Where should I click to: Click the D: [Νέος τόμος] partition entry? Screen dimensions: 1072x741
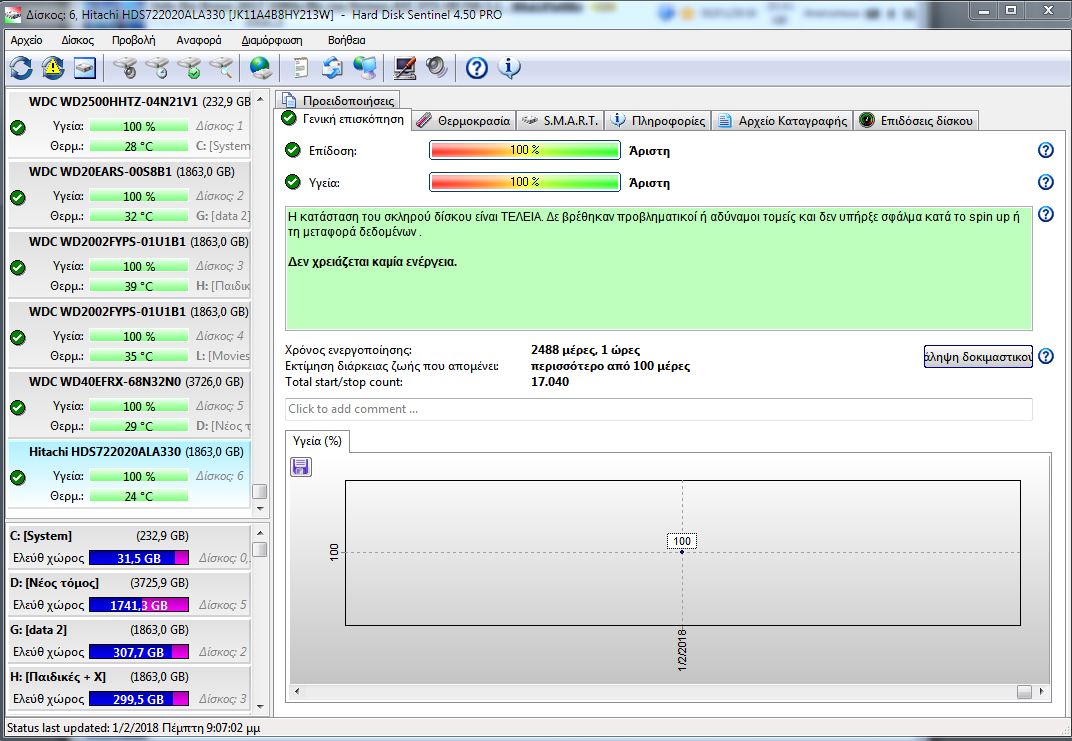[x=129, y=594]
